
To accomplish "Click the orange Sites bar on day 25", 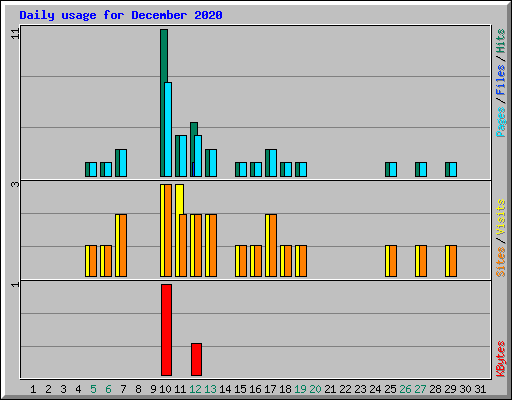I will tap(393, 261).
